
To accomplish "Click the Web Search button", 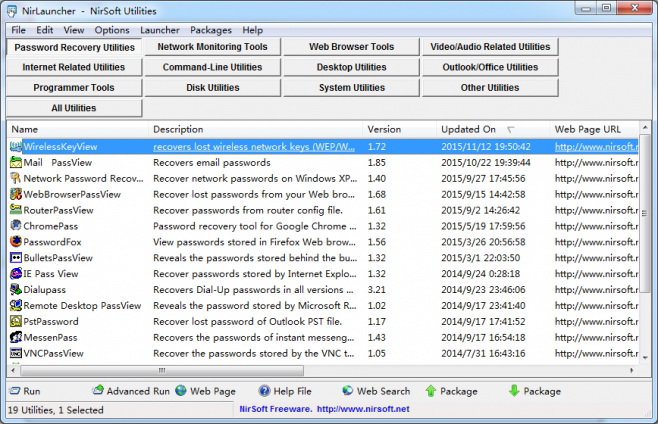I will click(x=376, y=391).
